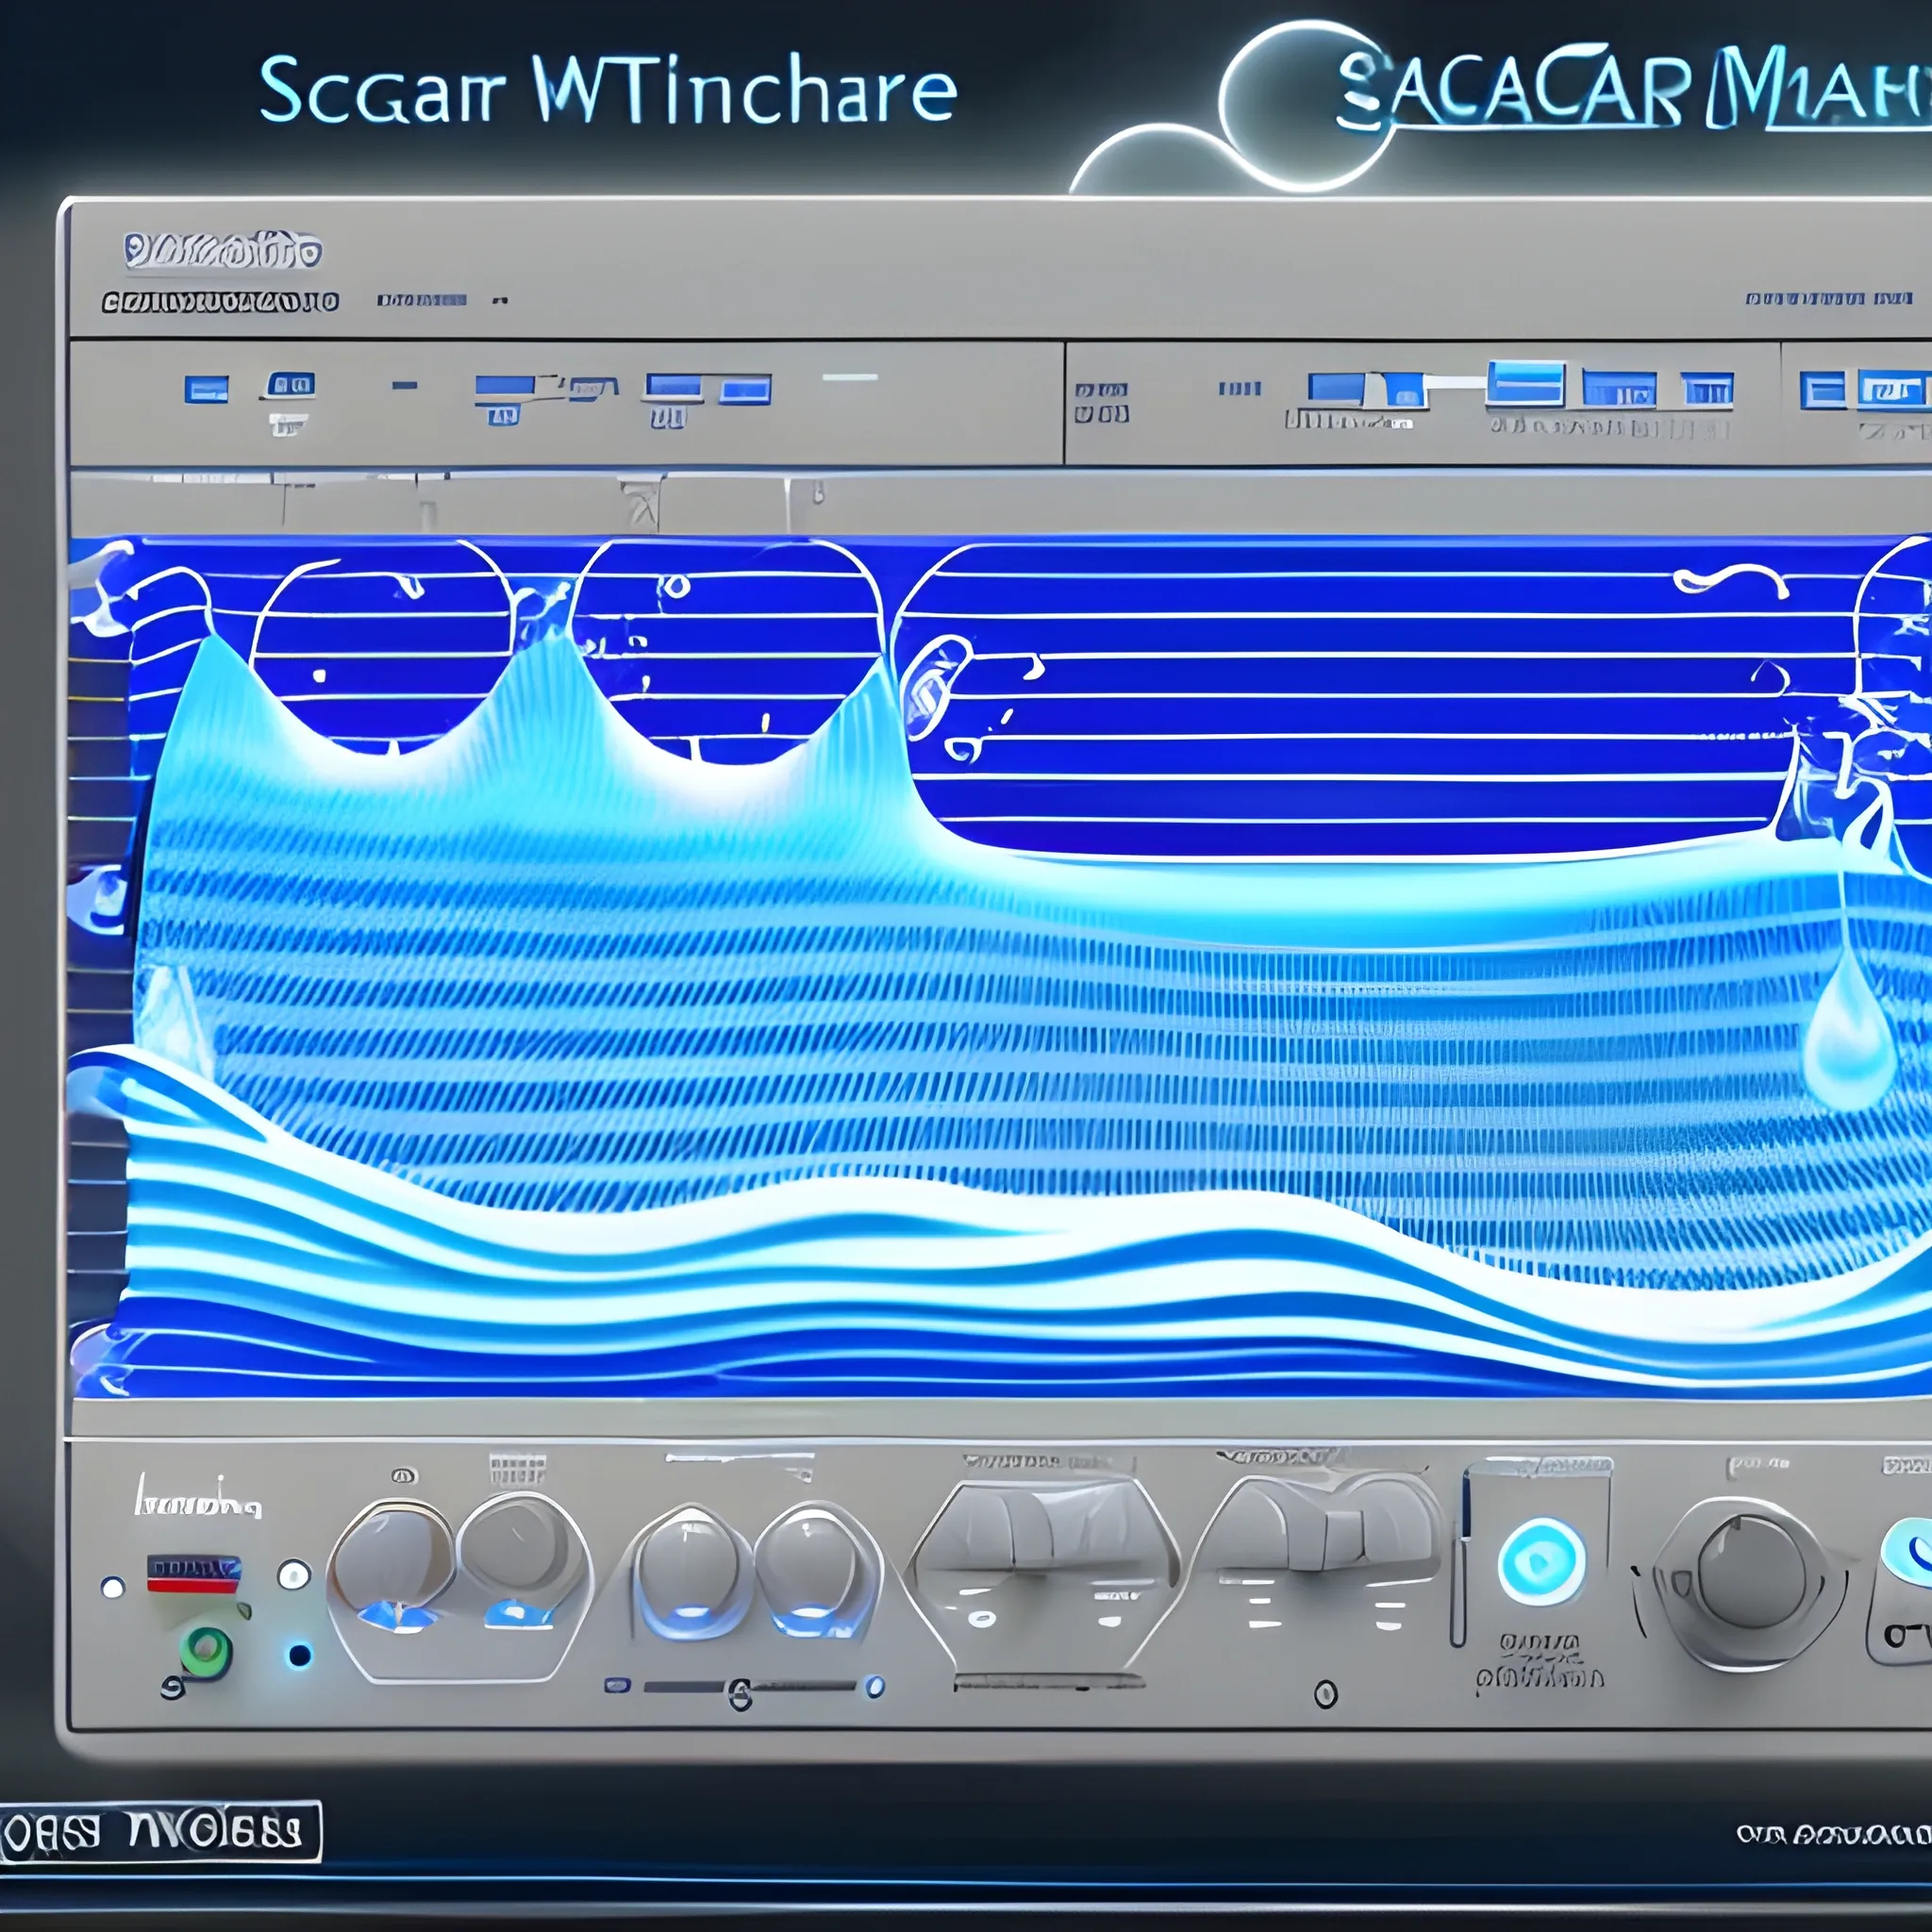Click the boxed 'OAS NVOEES' label
1932x1932 pixels.
pos(160,1831)
